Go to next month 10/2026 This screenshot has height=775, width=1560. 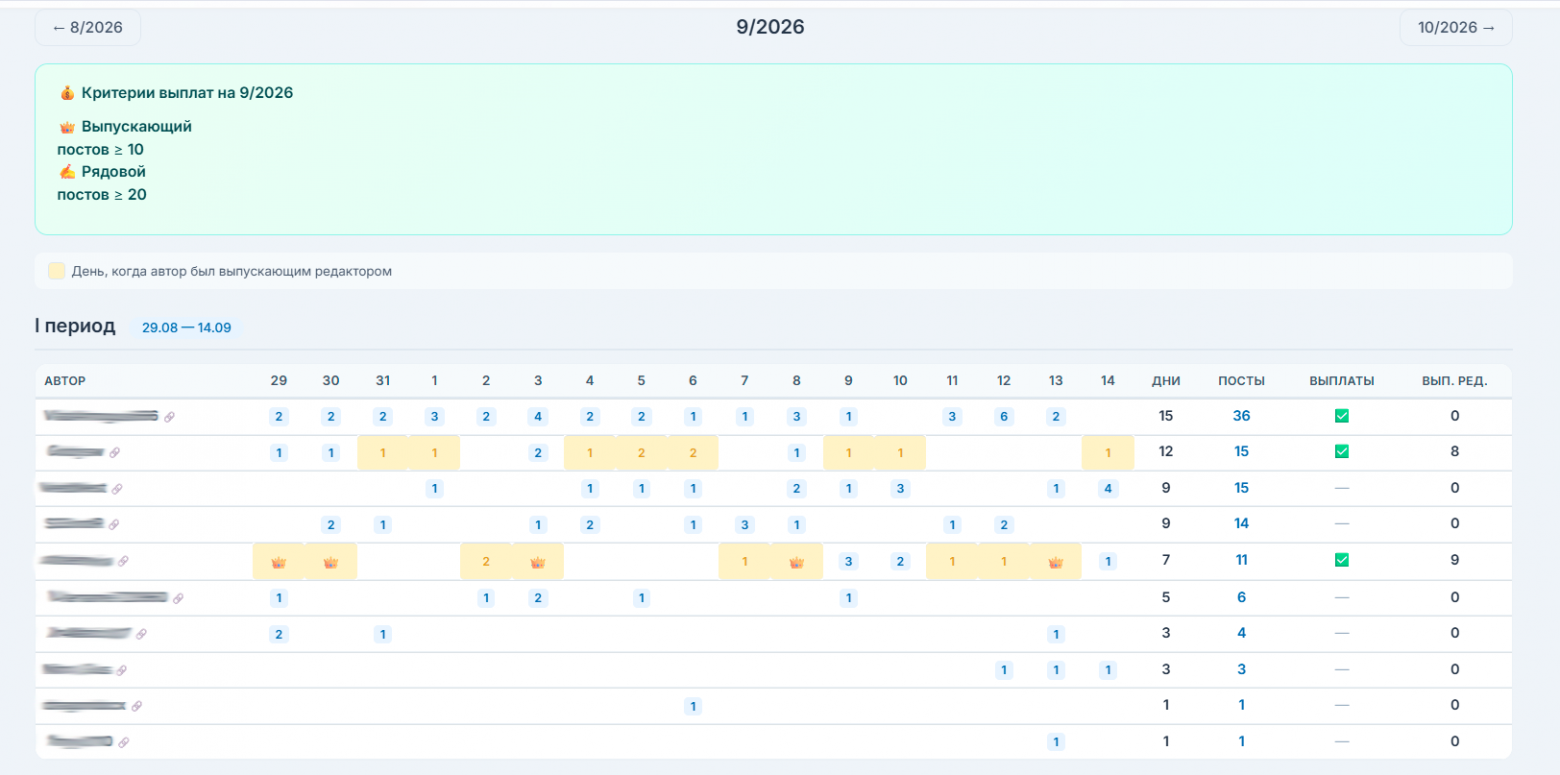(x=1456, y=28)
